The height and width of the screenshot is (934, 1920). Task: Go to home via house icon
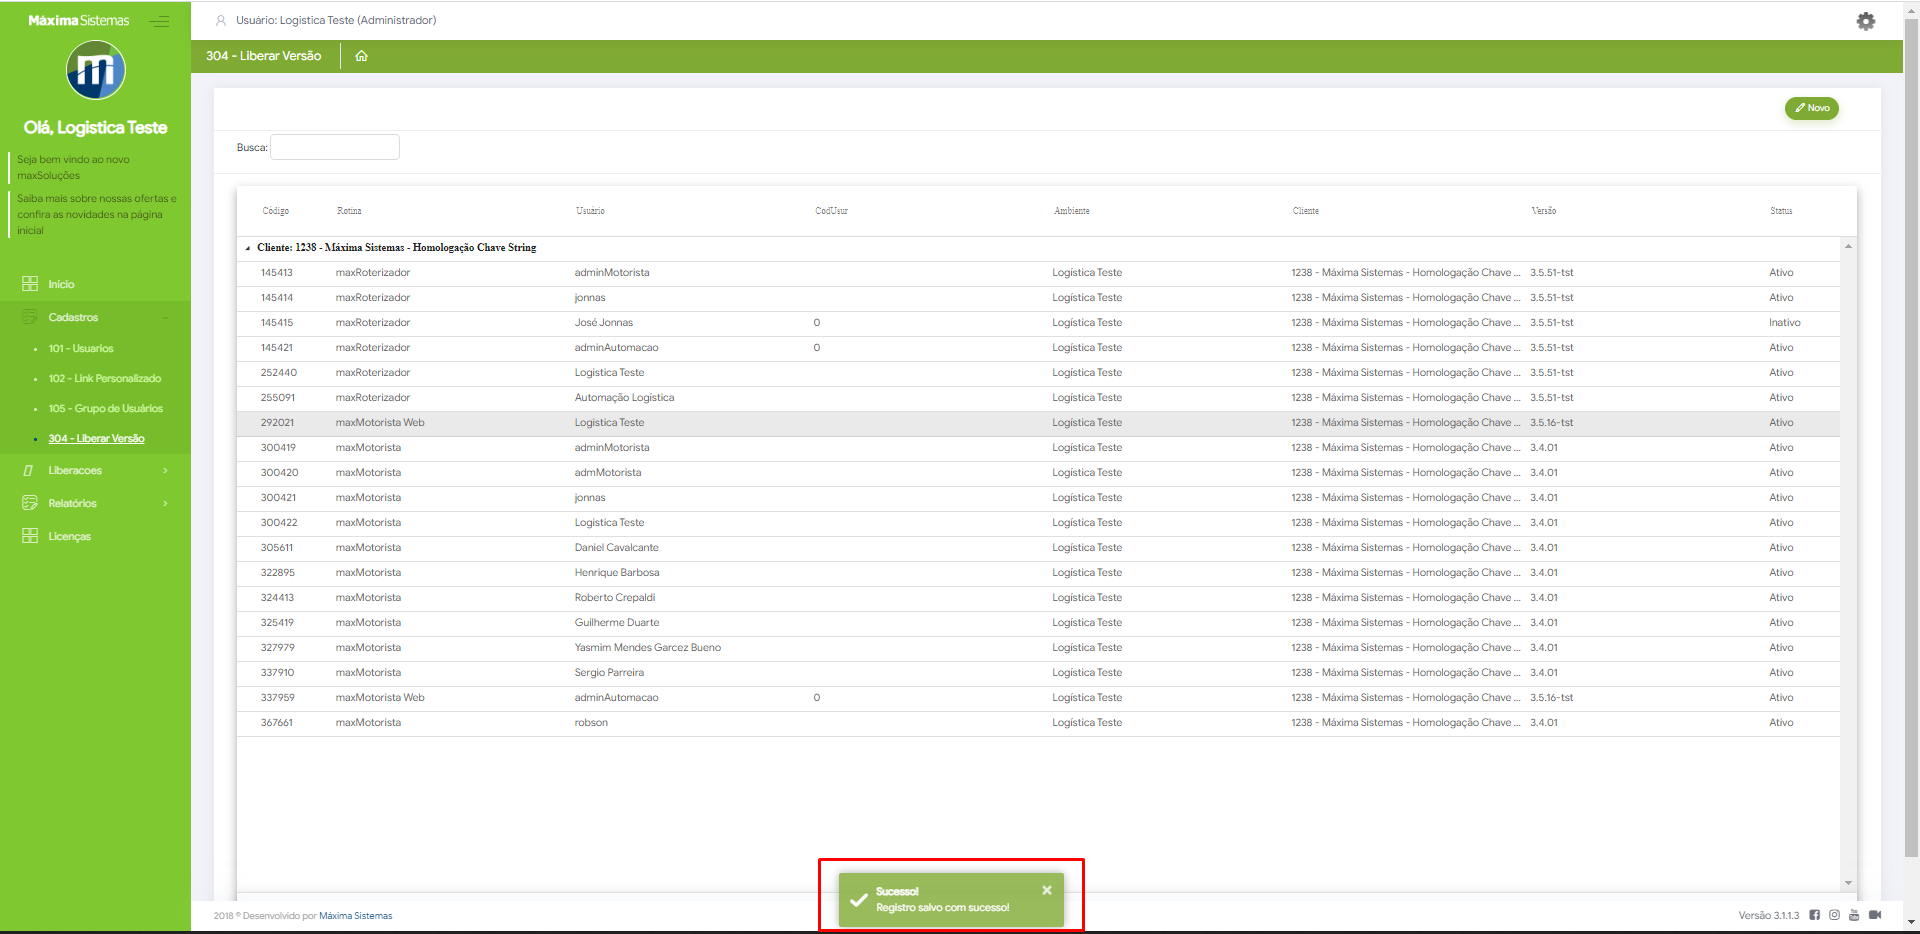tap(361, 56)
